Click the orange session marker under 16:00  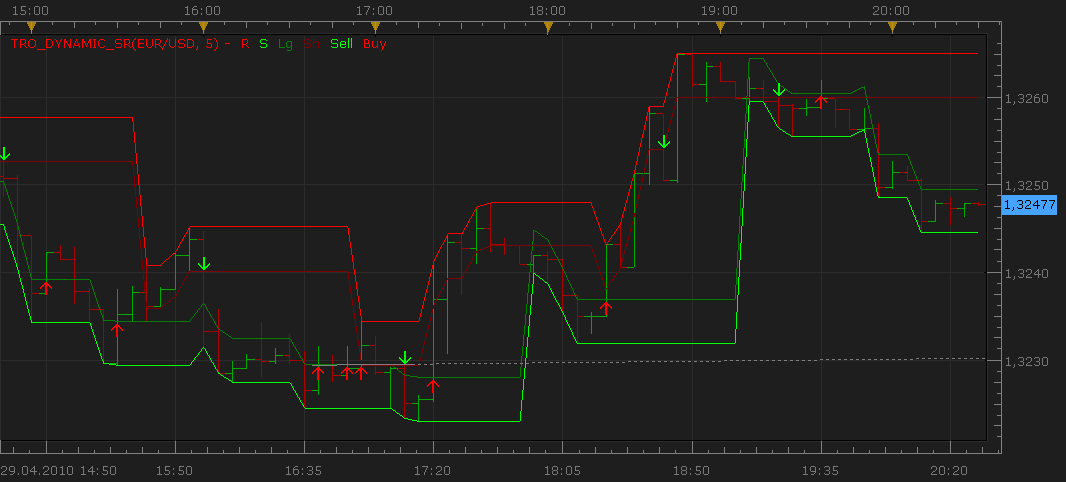pyautogui.click(x=203, y=27)
